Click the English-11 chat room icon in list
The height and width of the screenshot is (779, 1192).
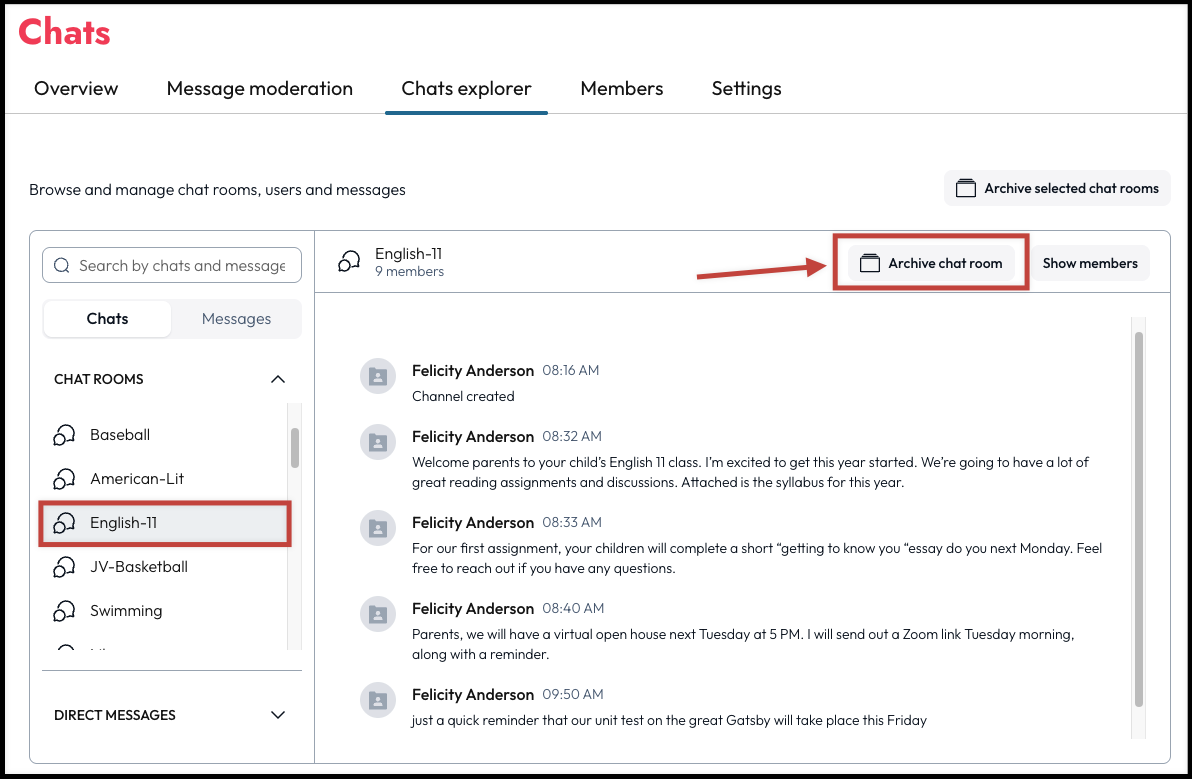[x=64, y=523]
